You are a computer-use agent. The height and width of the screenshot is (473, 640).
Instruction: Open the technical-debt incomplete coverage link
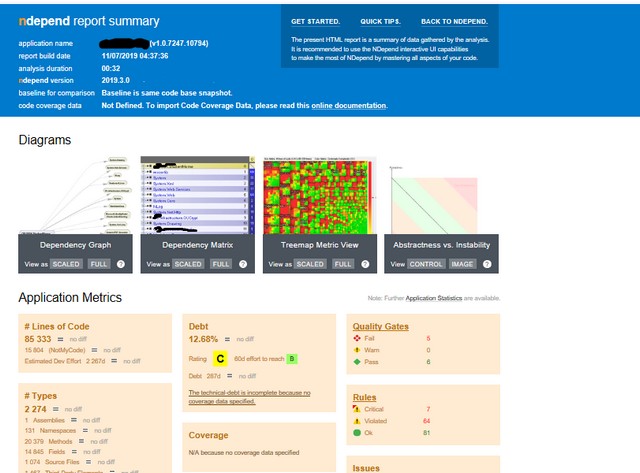coord(249,397)
